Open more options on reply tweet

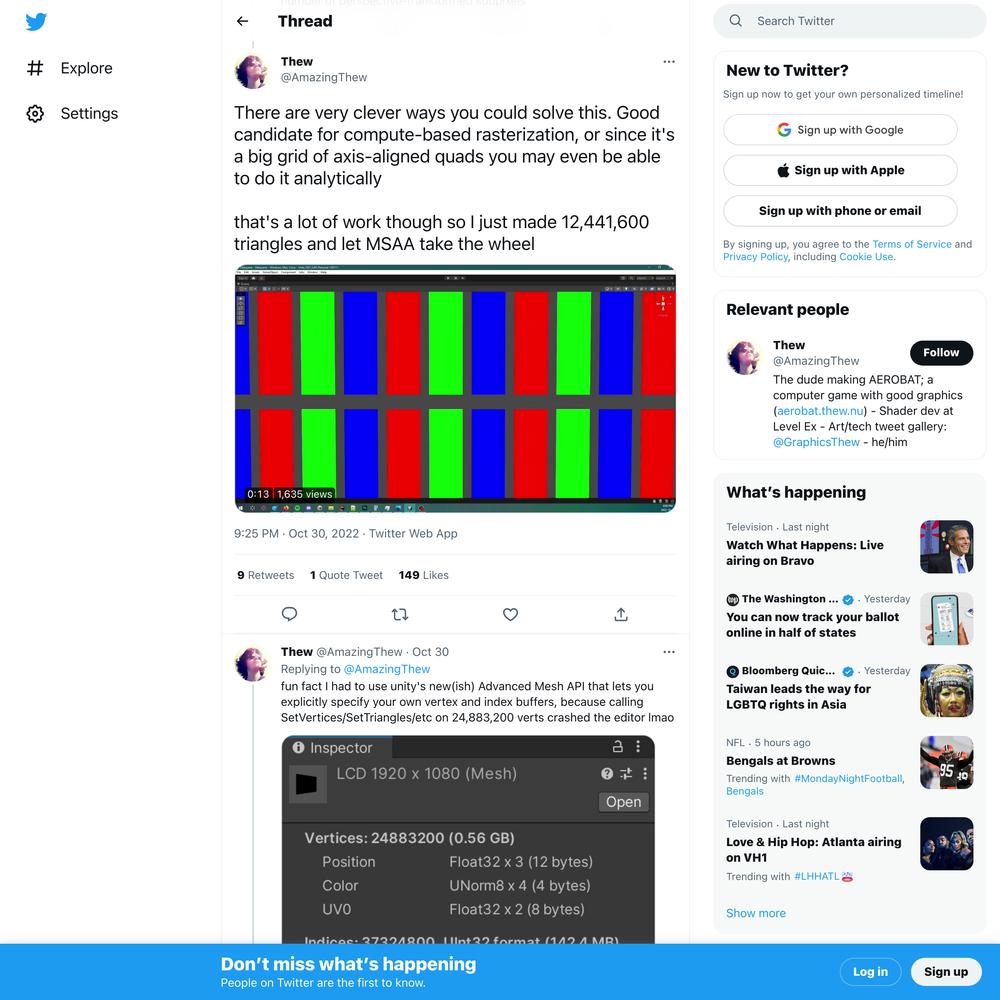pos(669,652)
